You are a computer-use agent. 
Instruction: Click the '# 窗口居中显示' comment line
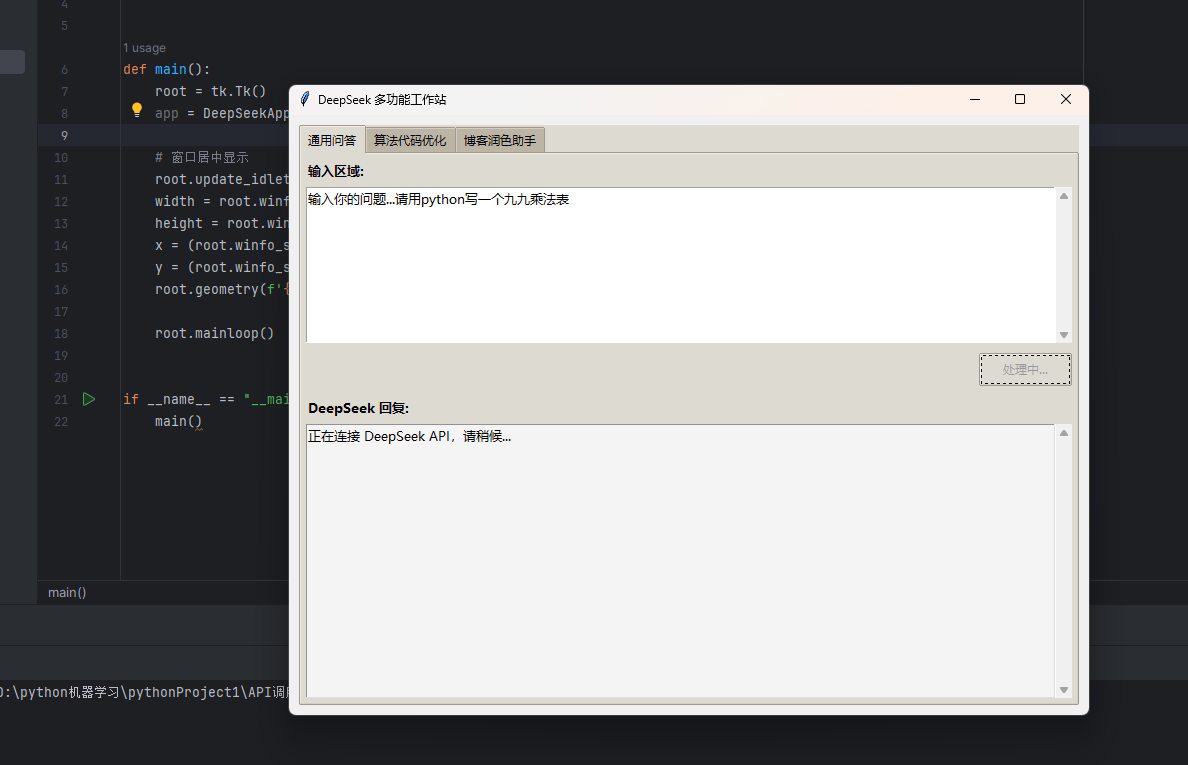pyautogui.click(x=202, y=158)
